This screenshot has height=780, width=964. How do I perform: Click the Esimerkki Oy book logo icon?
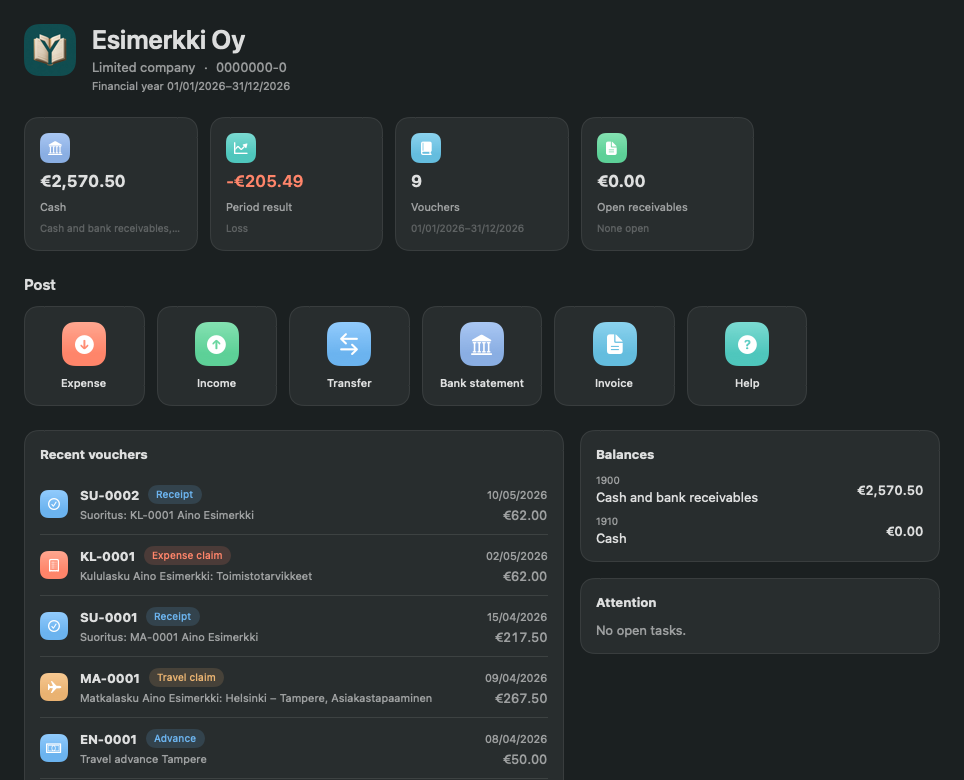(50, 50)
